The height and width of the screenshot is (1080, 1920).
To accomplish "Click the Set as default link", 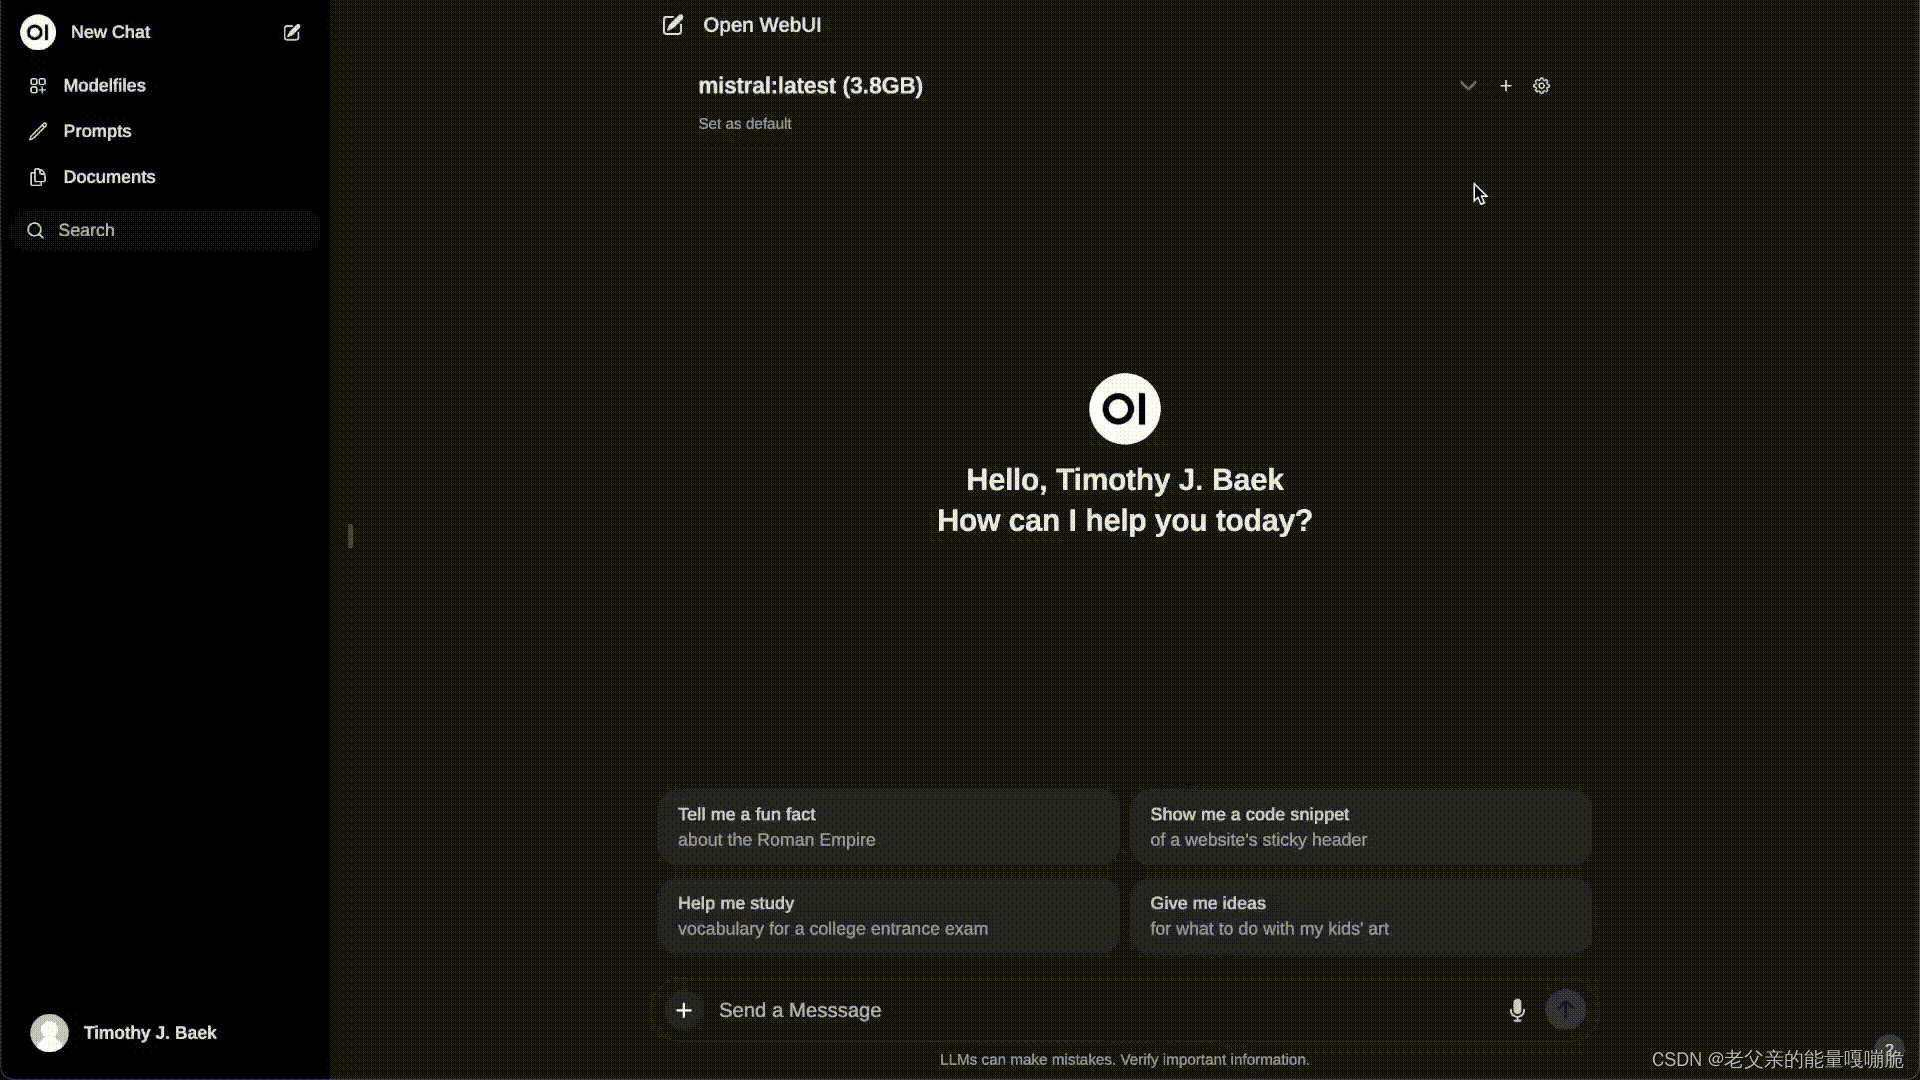I will coord(744,124).
